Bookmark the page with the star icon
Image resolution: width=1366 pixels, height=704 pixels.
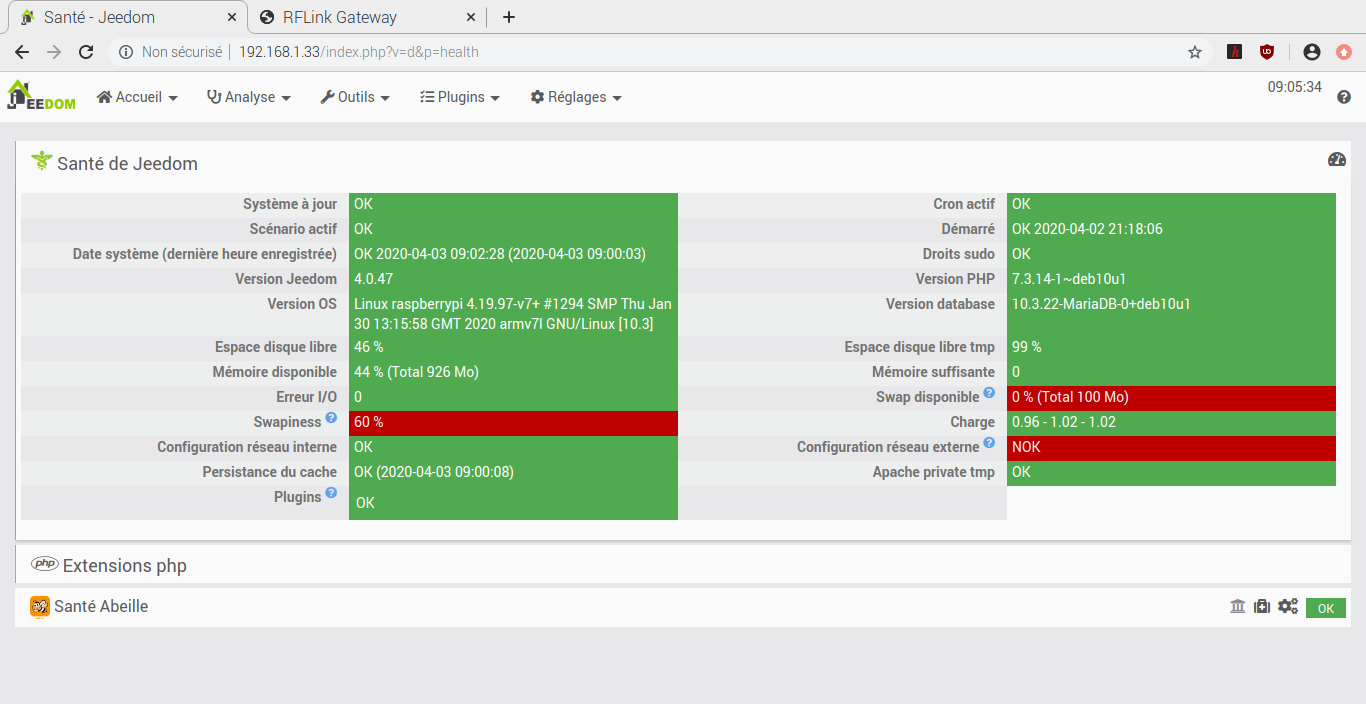pos(1195,52)
